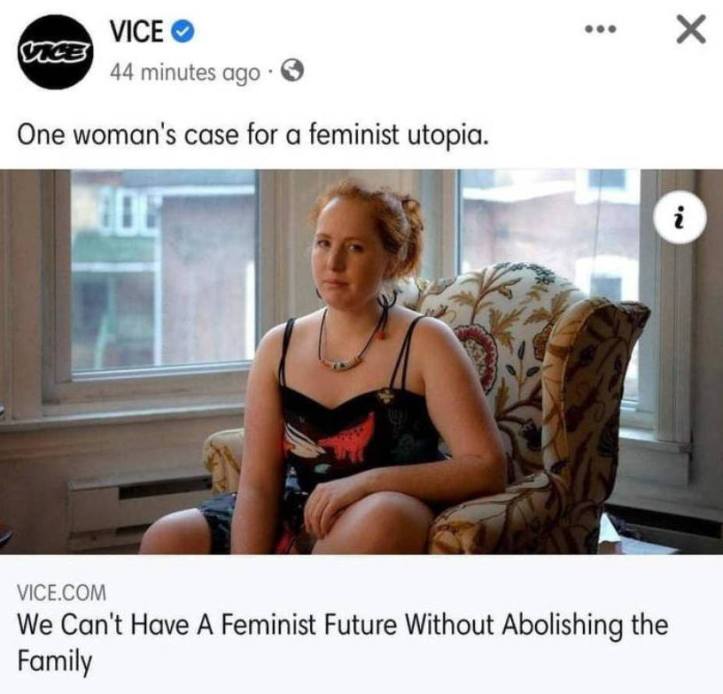
Task: Open the VICE page name link
Action: [x=136, y=31]
